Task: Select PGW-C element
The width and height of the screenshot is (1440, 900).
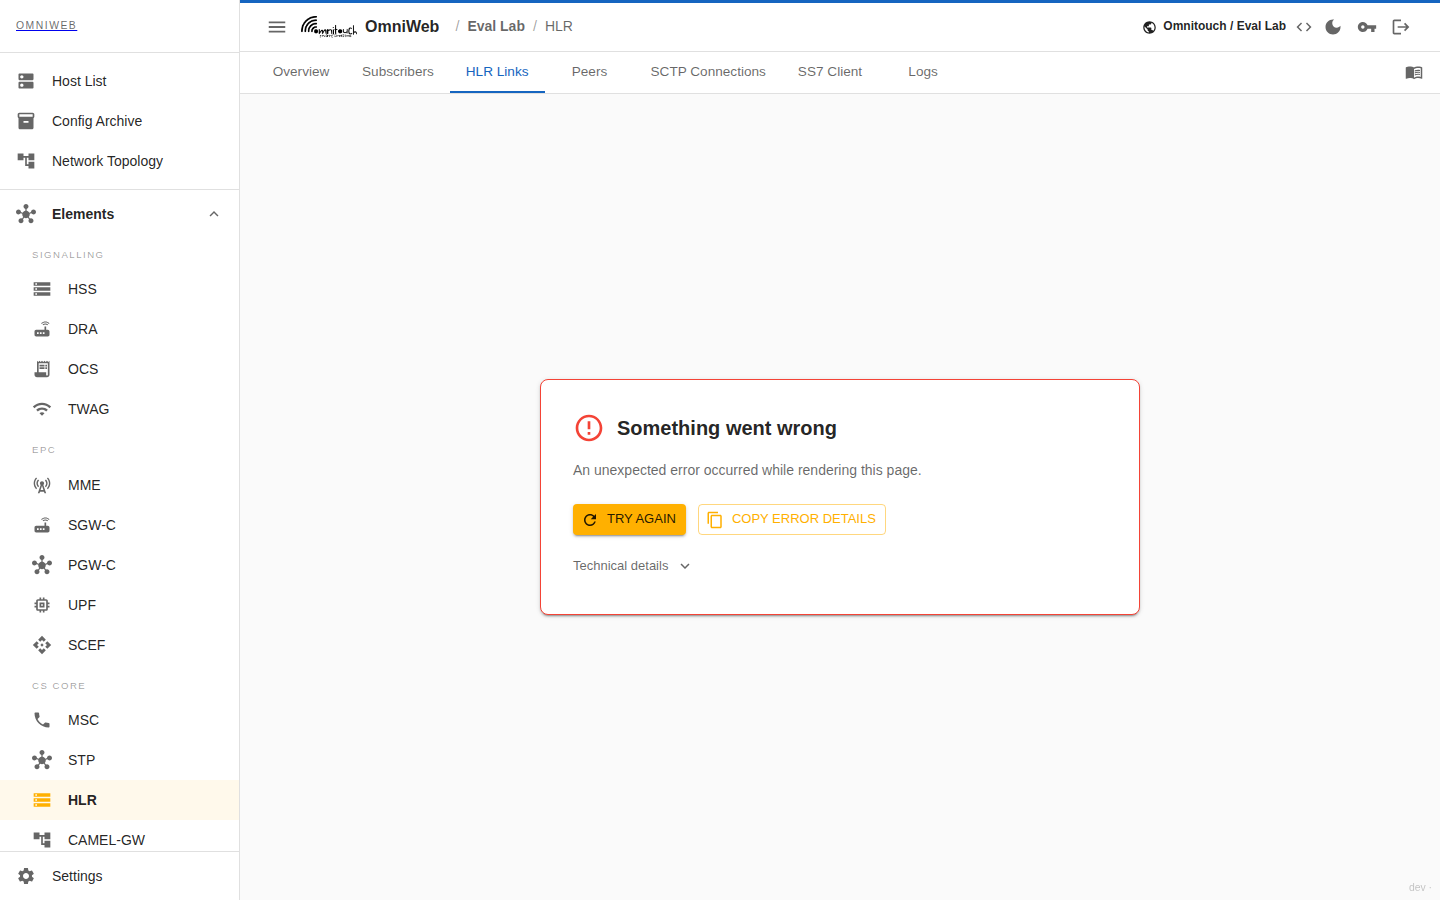Action: point(120,565)
